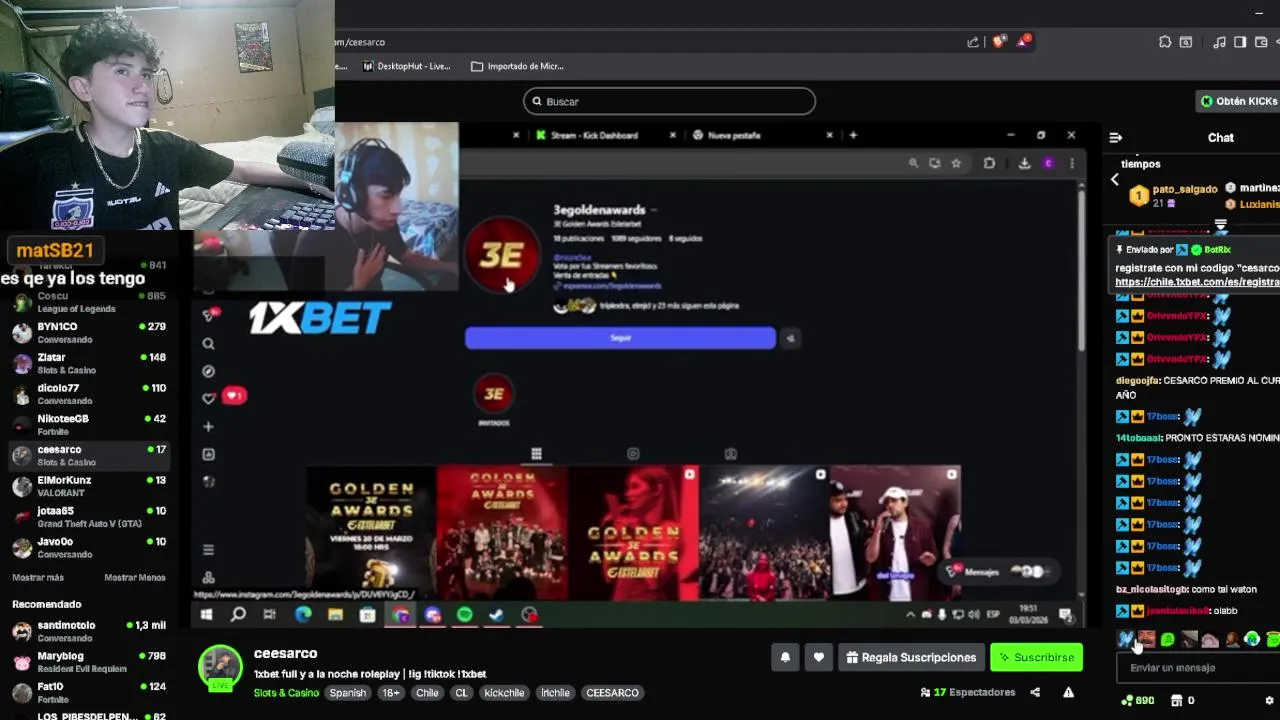Click the kickchile tag
Image resolution: width=1280 pixels, height=720 pixels.
click(504, 693)
